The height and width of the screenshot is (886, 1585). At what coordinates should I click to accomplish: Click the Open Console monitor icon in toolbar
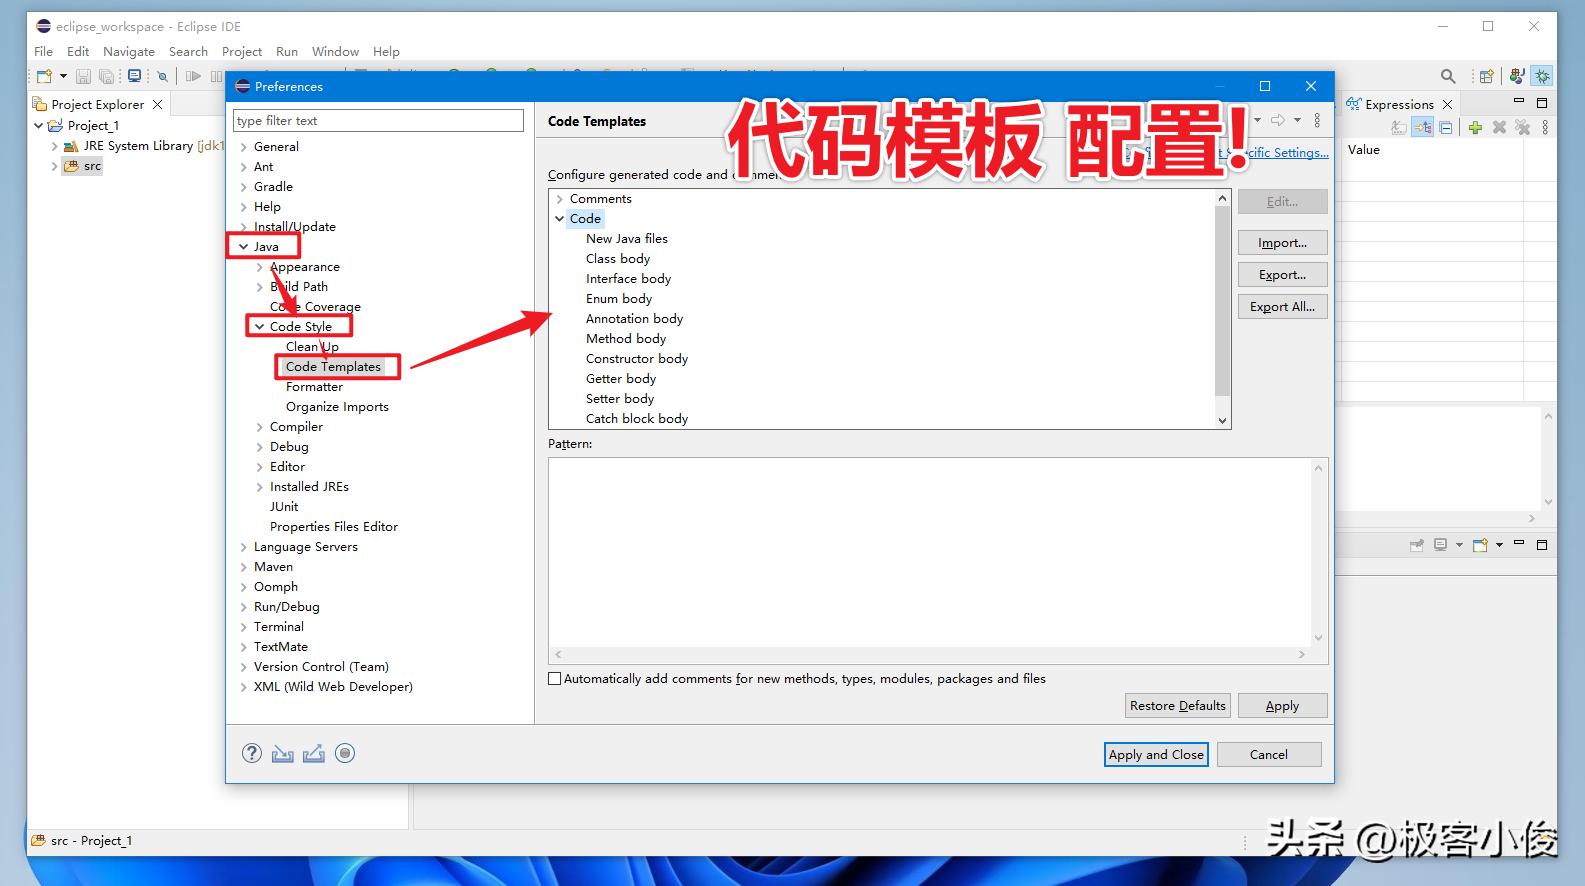(135, 76)
